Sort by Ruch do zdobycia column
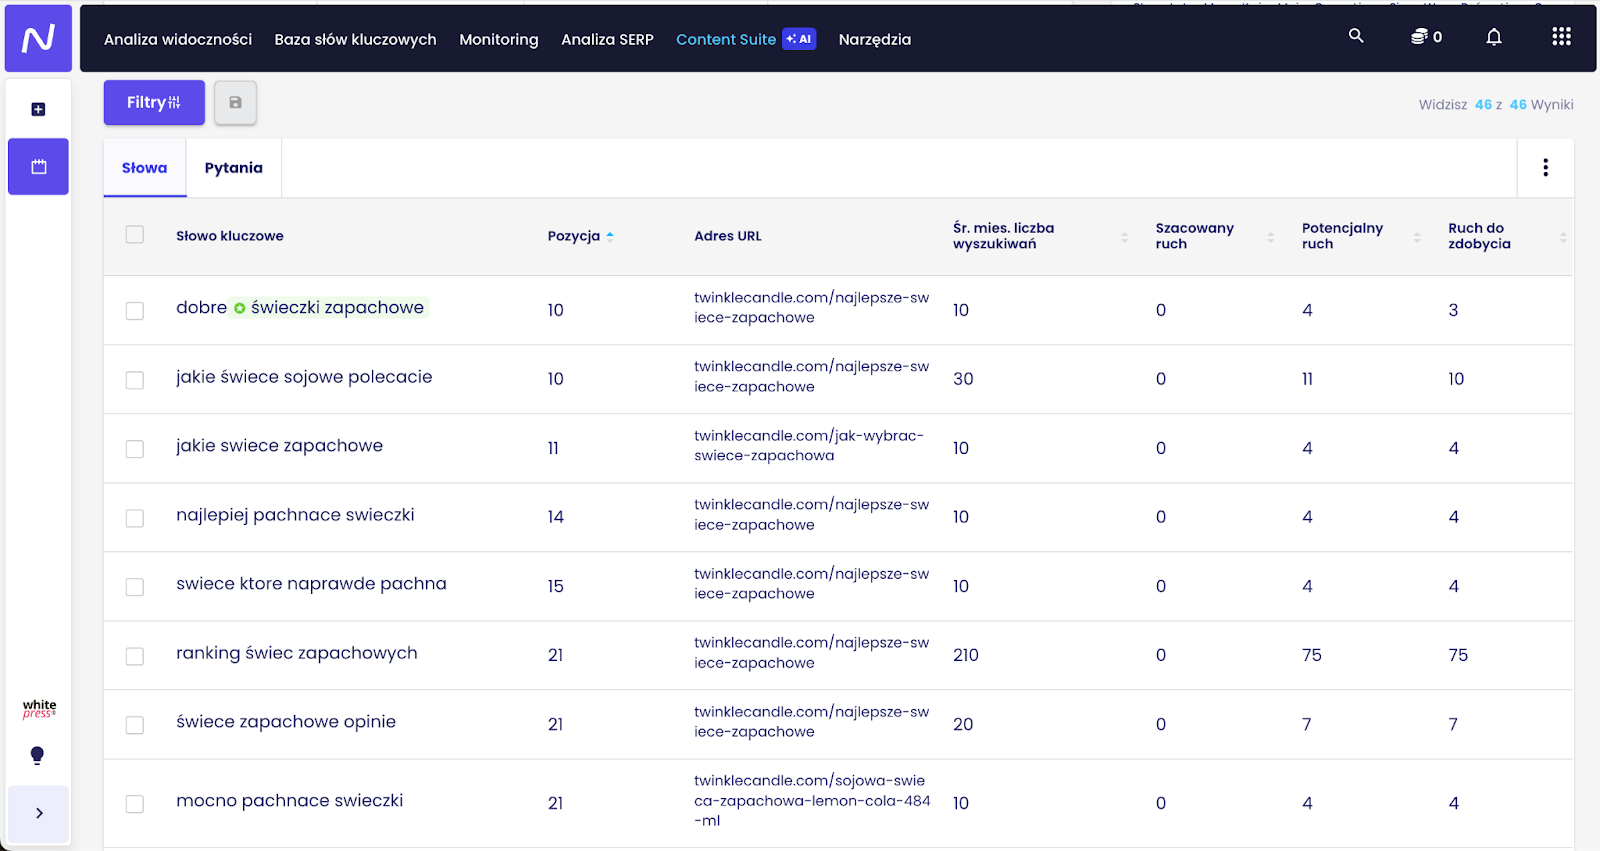This screenshot has height=851, width=1600. (1563, 237)
